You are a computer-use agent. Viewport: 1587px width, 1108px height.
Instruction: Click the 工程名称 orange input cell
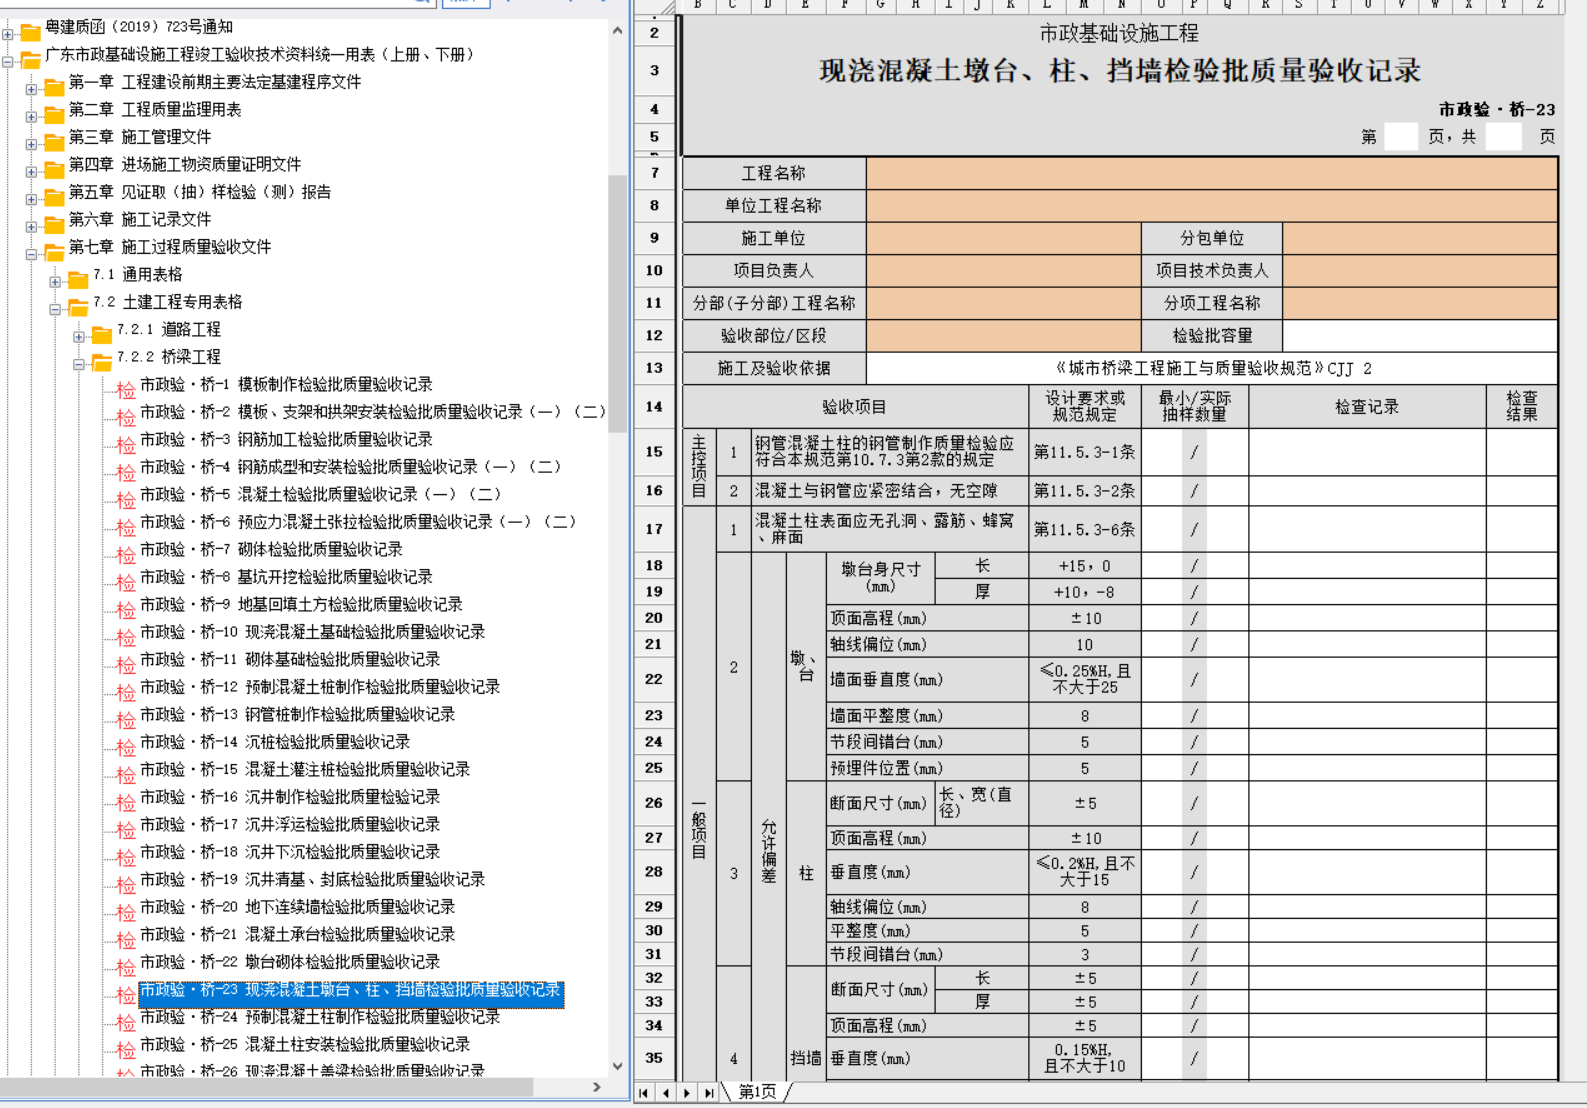pos(1211,173)
